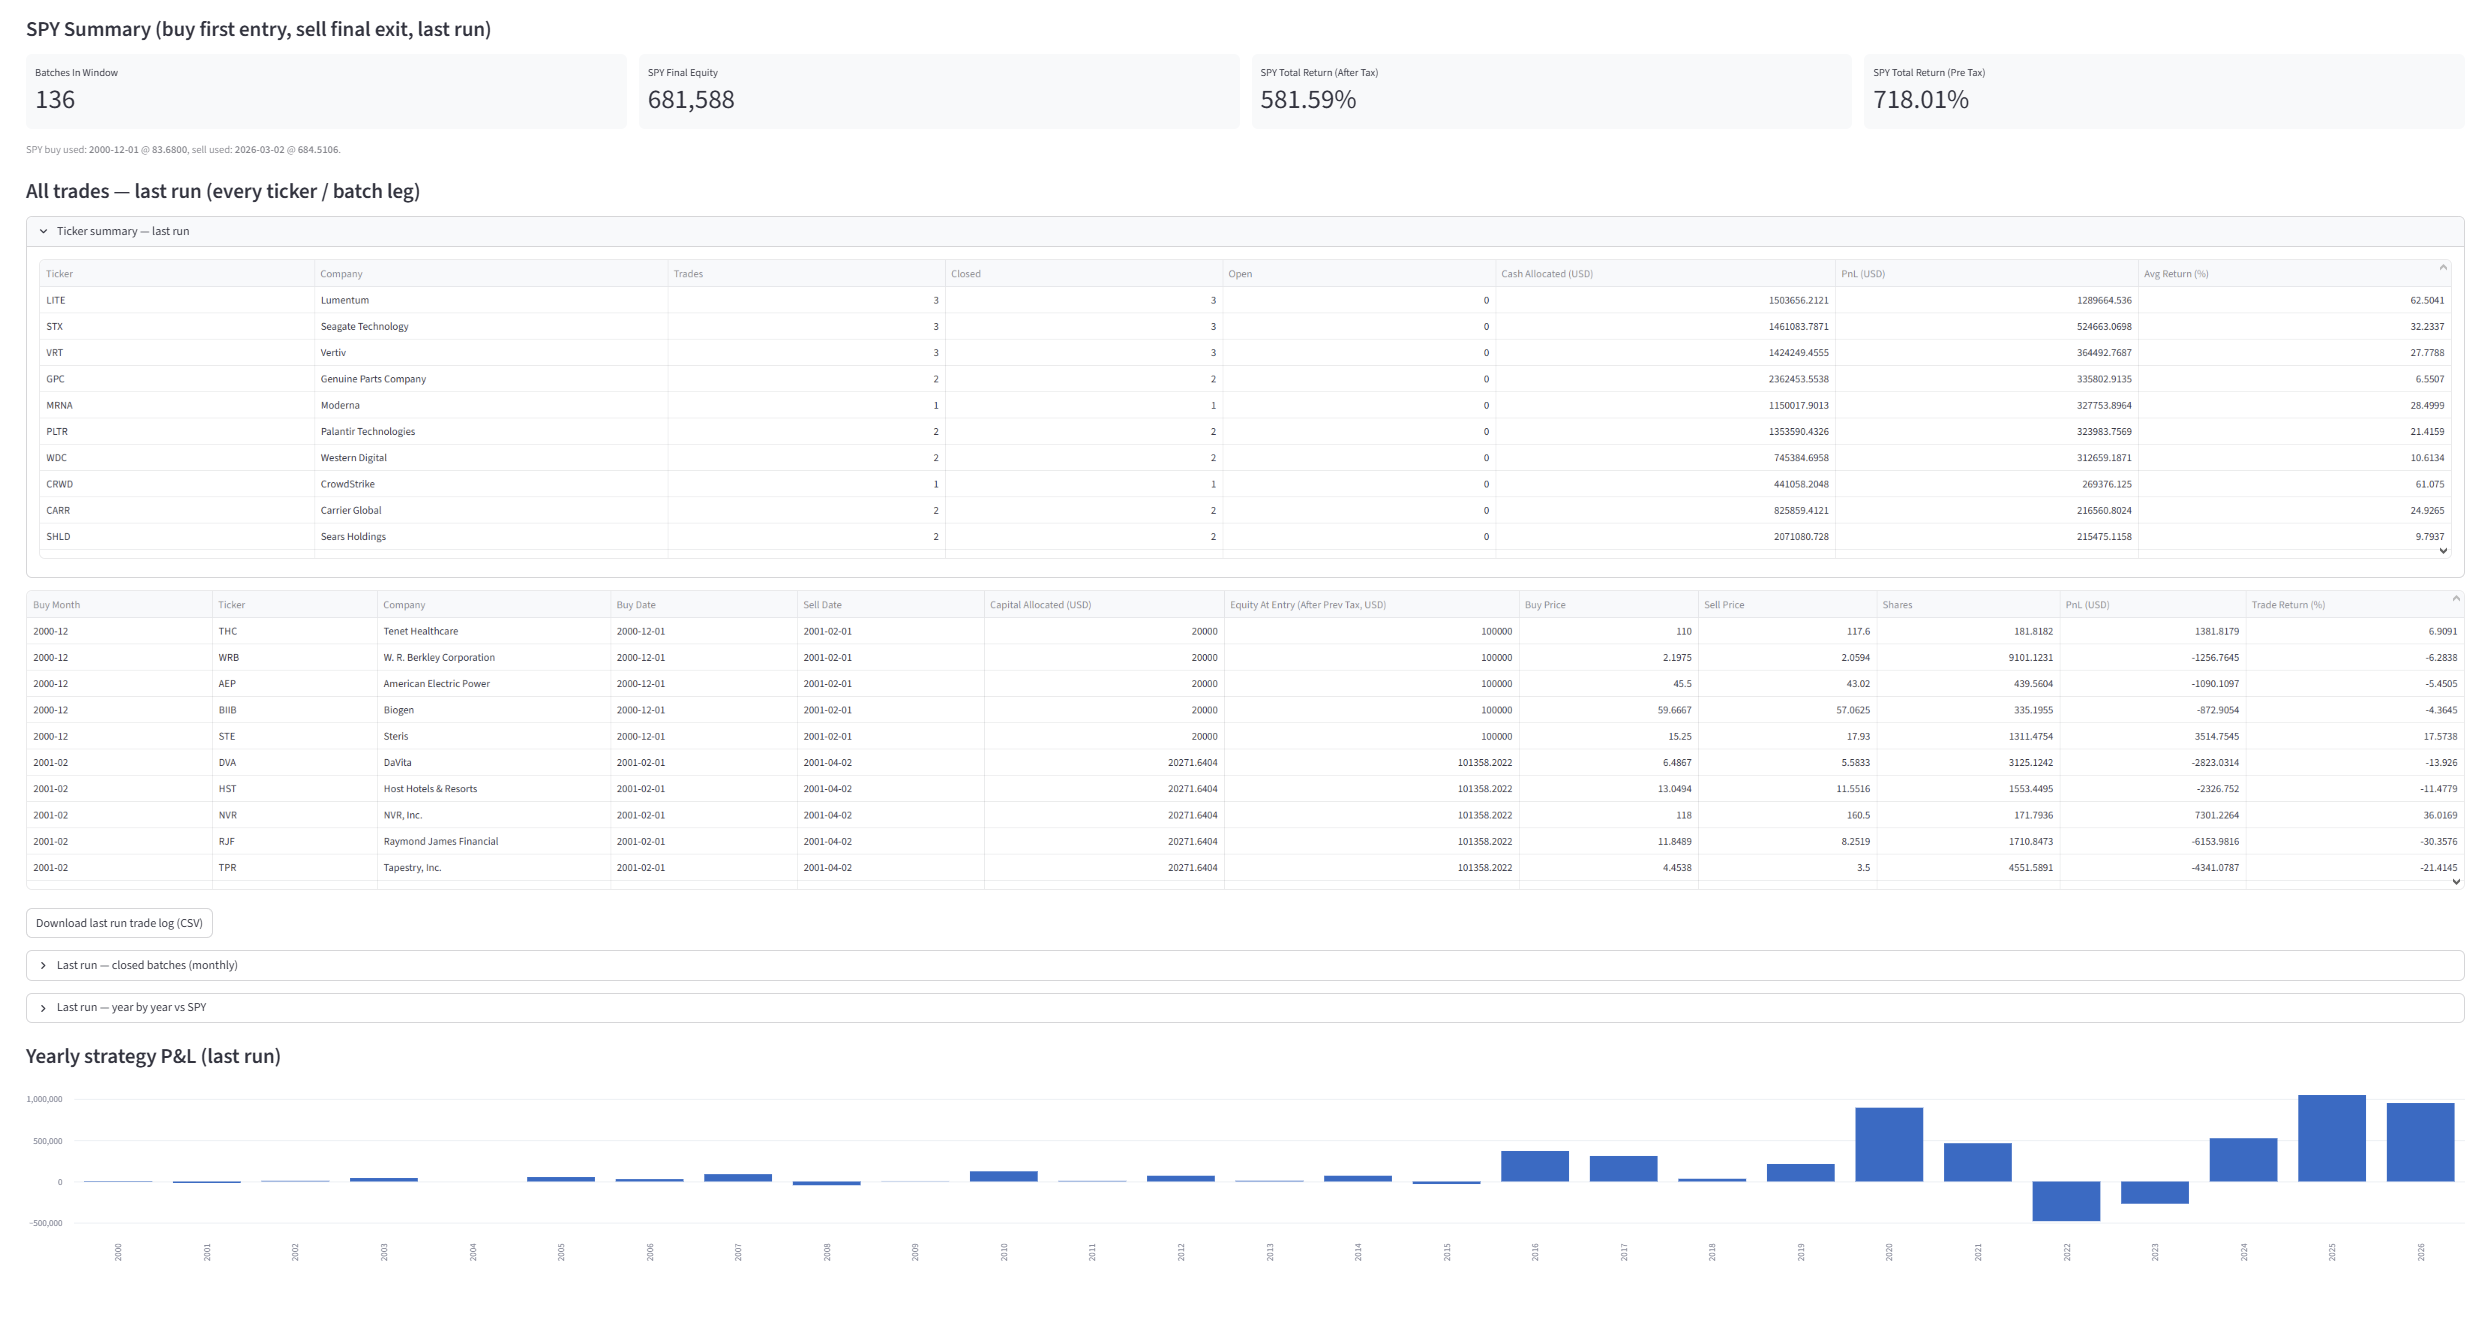Screen dimensions: 2483x1318
Task: Click the 2025 bar in yearly P&L chart
Action: (x=2331, y=1138)
